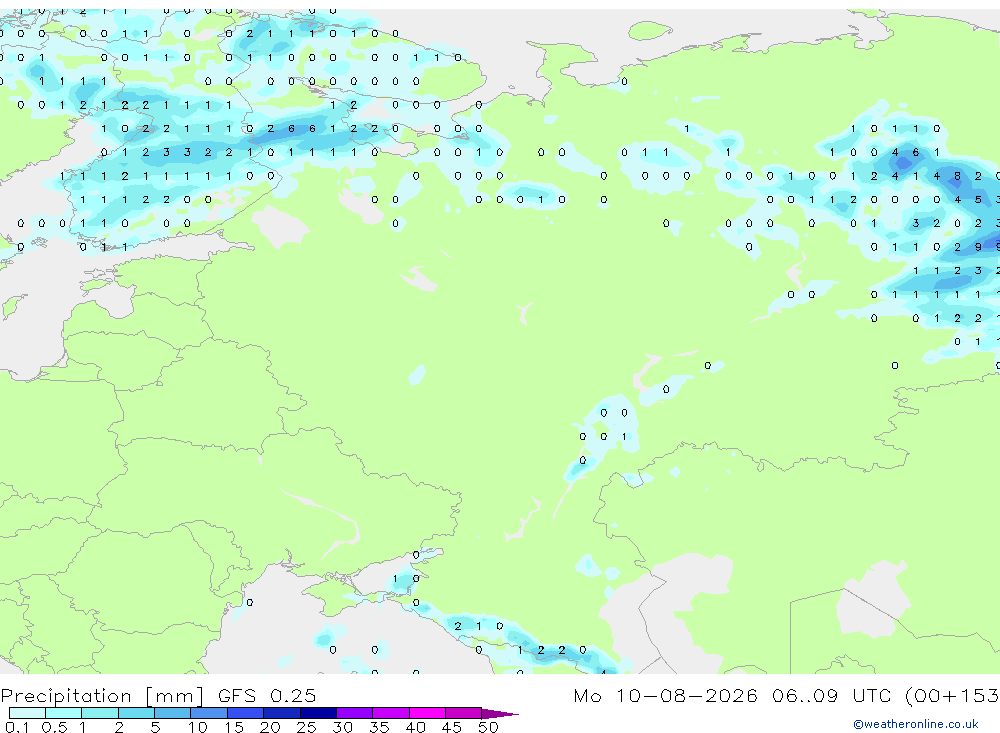Click the 20 to 25 mm legend swatch
This screenshot has height=733, width=1000.
coord(282,713)
